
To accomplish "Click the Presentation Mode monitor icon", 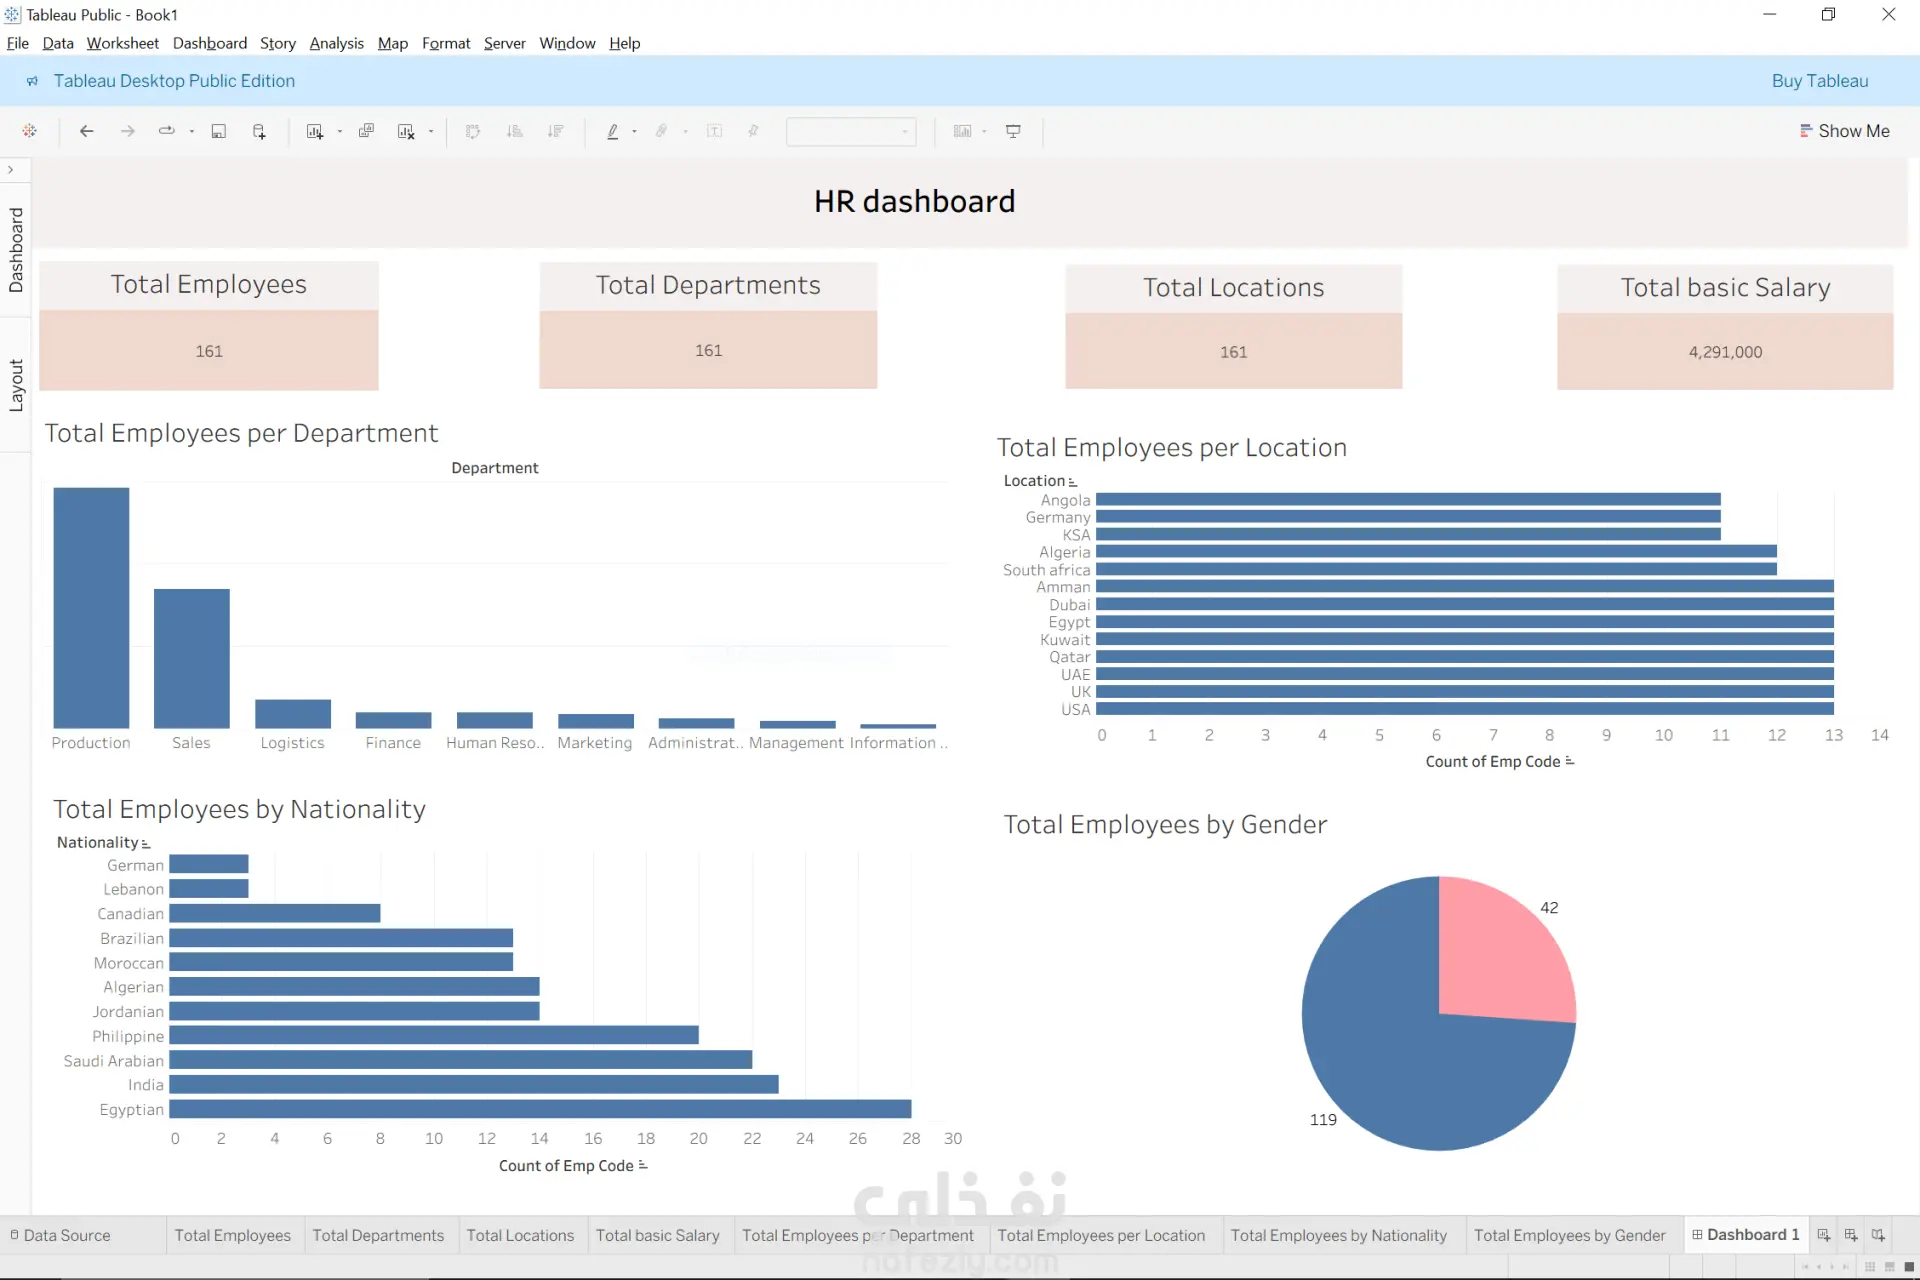I will pyautogui.click(x=1013, y=131).
